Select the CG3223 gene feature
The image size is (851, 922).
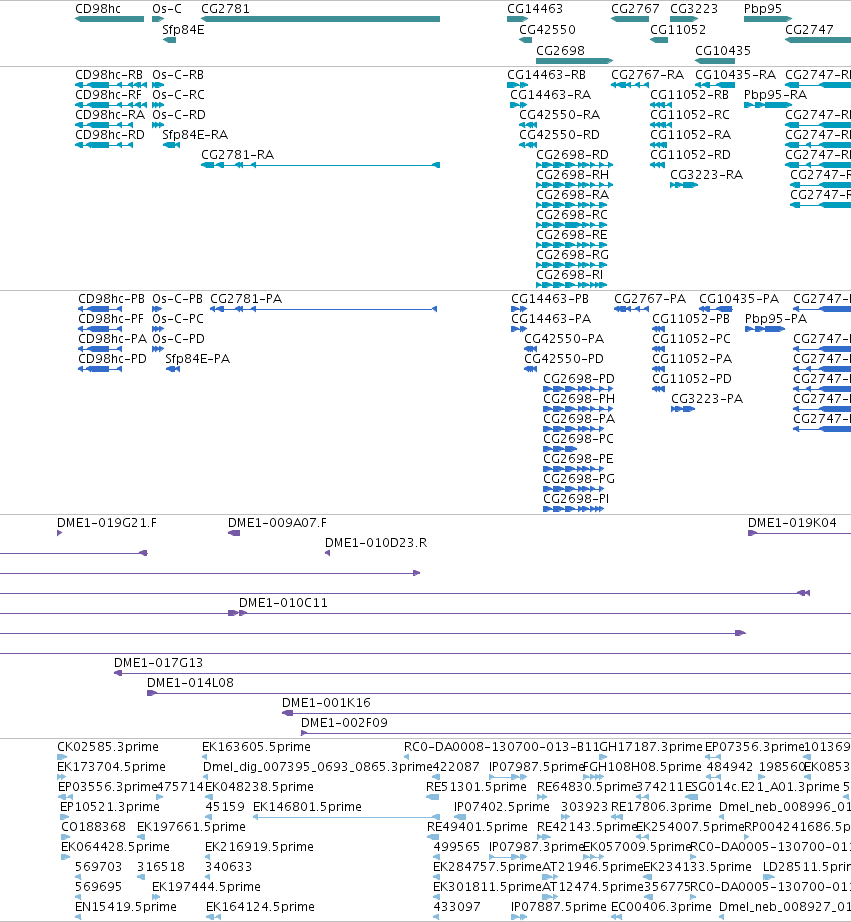click(684, 19)
